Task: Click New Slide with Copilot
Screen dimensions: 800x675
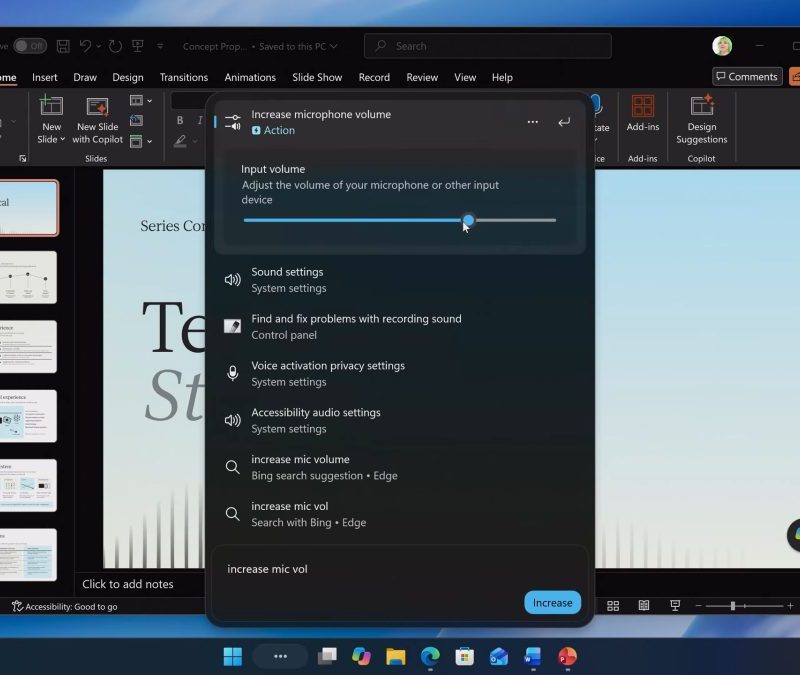Action: [x=97, y=120]
